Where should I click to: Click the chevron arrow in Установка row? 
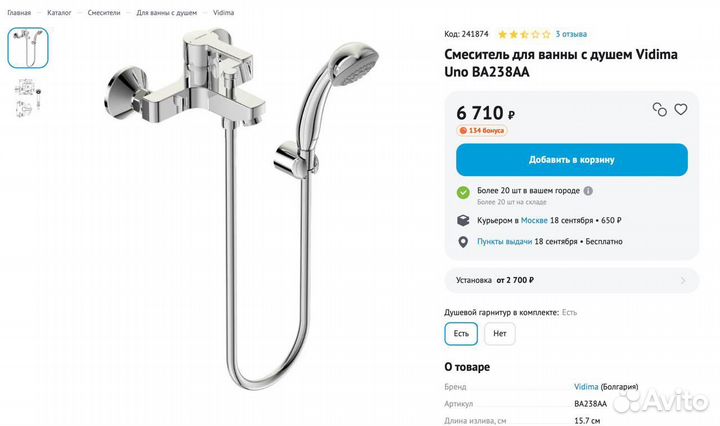tap(683, 280)
